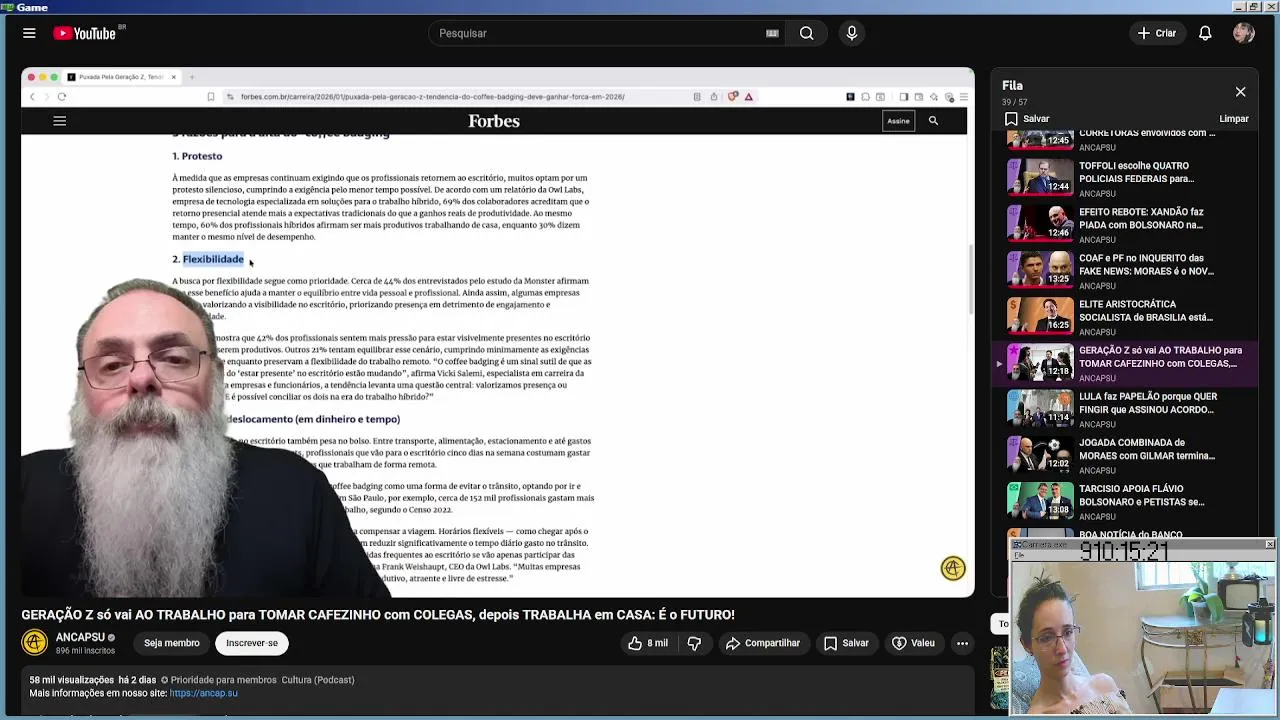Select queue item COAF e PF no INQUERITO

click(x=1125, y=270)
